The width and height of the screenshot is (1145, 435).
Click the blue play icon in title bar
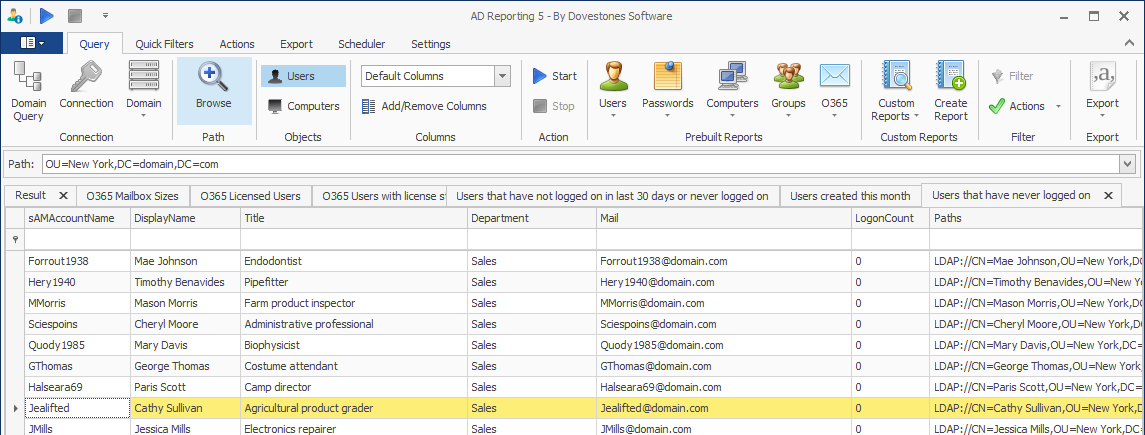pos(46,15)
